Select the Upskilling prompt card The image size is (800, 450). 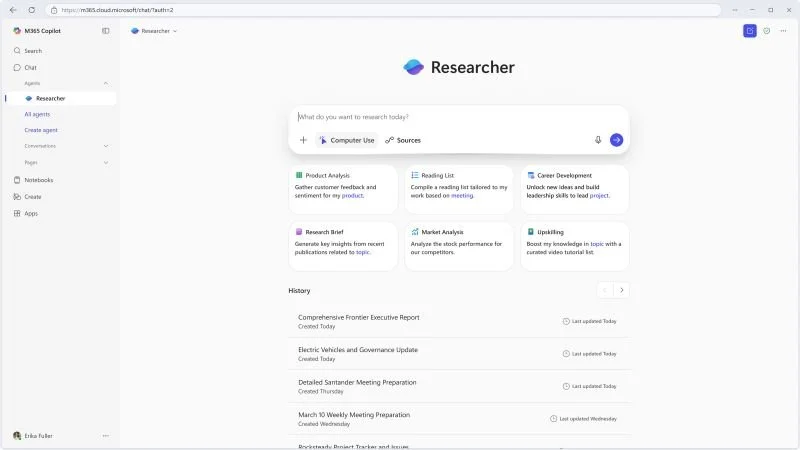574,246
